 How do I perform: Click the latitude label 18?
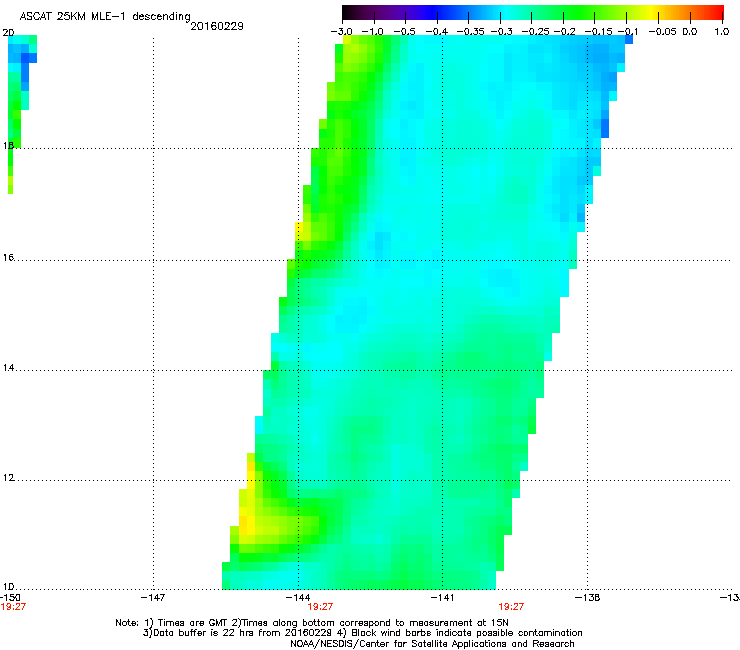pos(8,145)
